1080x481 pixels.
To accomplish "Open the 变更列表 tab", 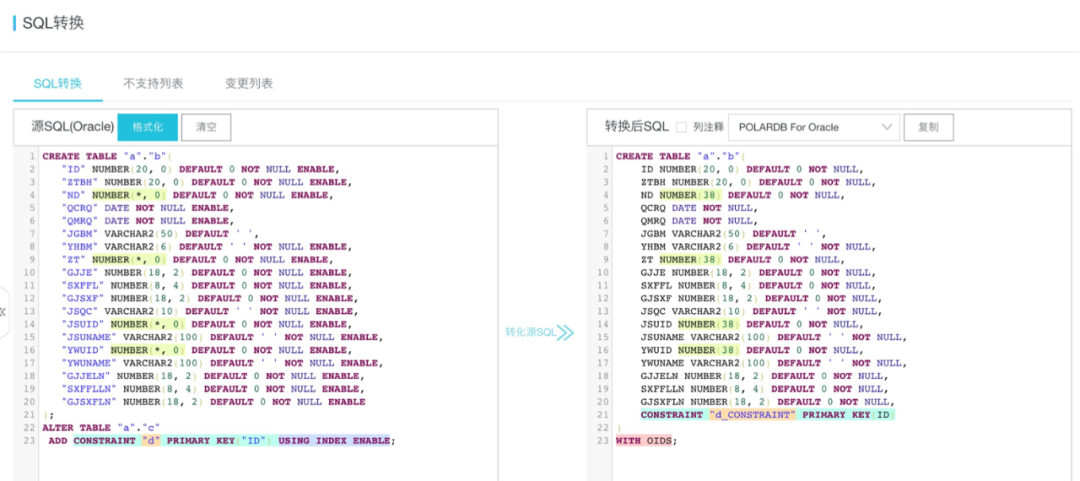I will click(x=248, y=84).
